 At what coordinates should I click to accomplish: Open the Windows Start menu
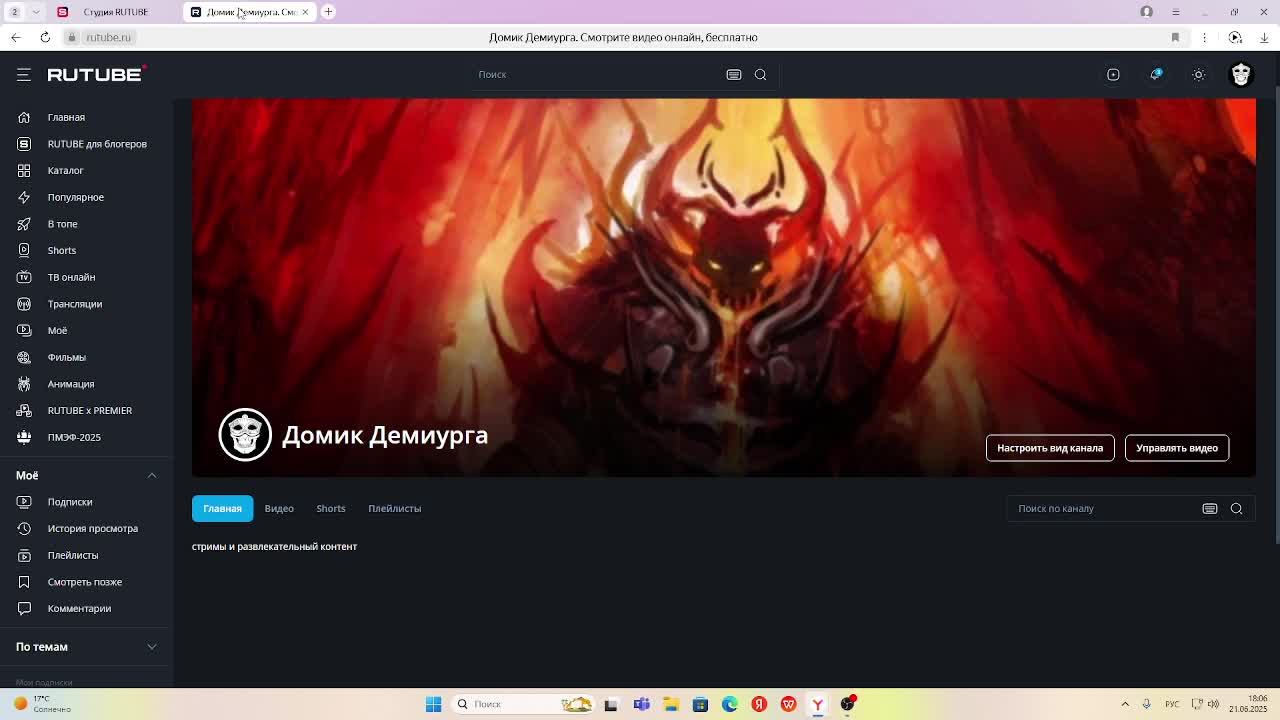coord(433,704)
